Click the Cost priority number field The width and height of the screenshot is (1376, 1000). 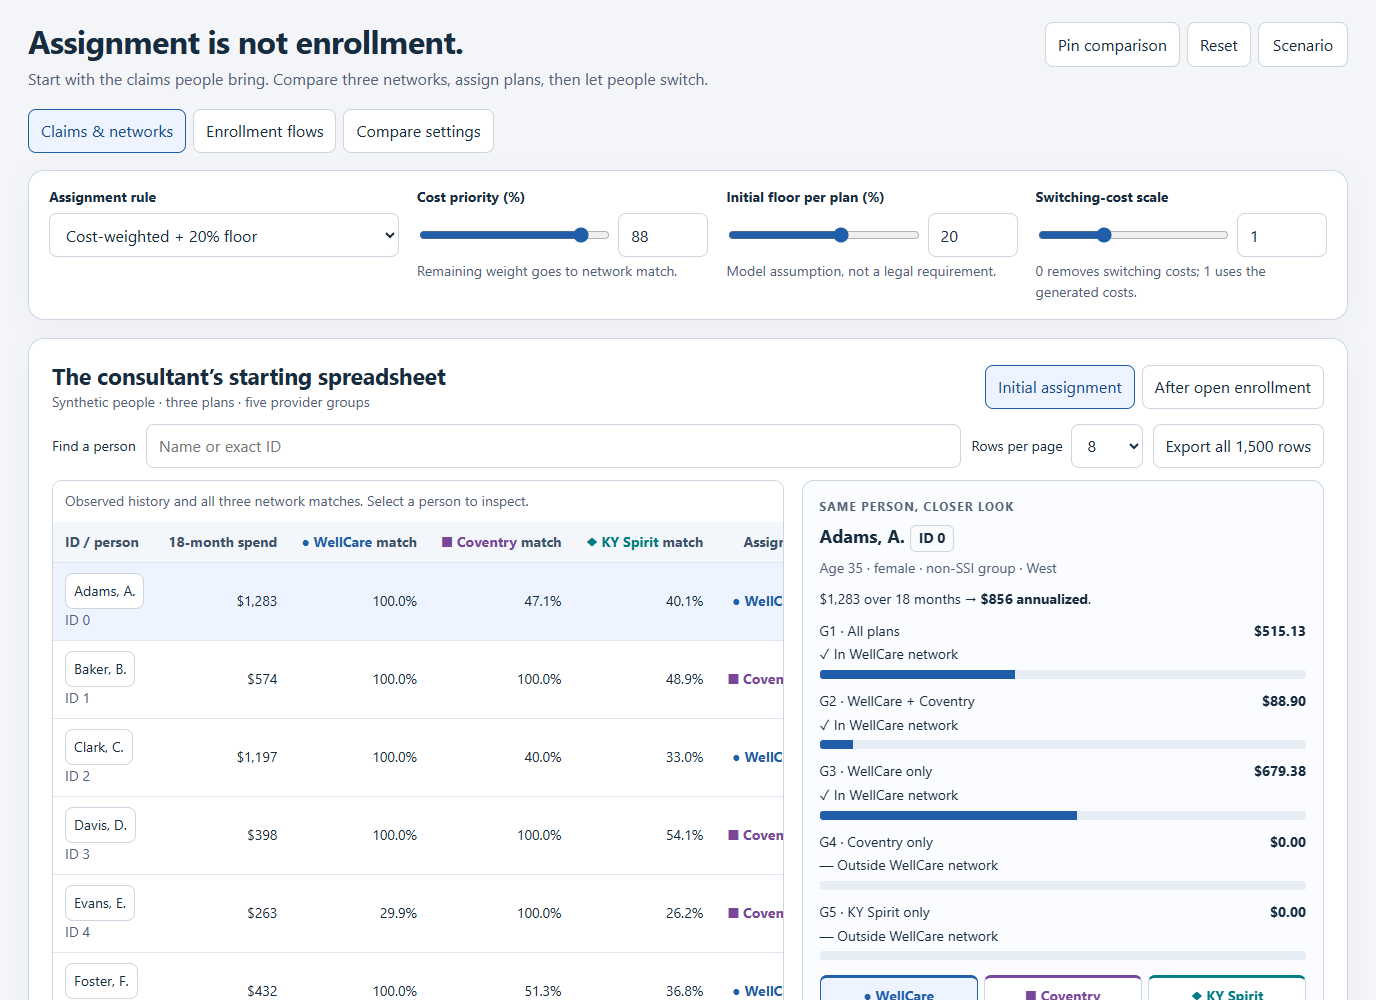[663, 235]
